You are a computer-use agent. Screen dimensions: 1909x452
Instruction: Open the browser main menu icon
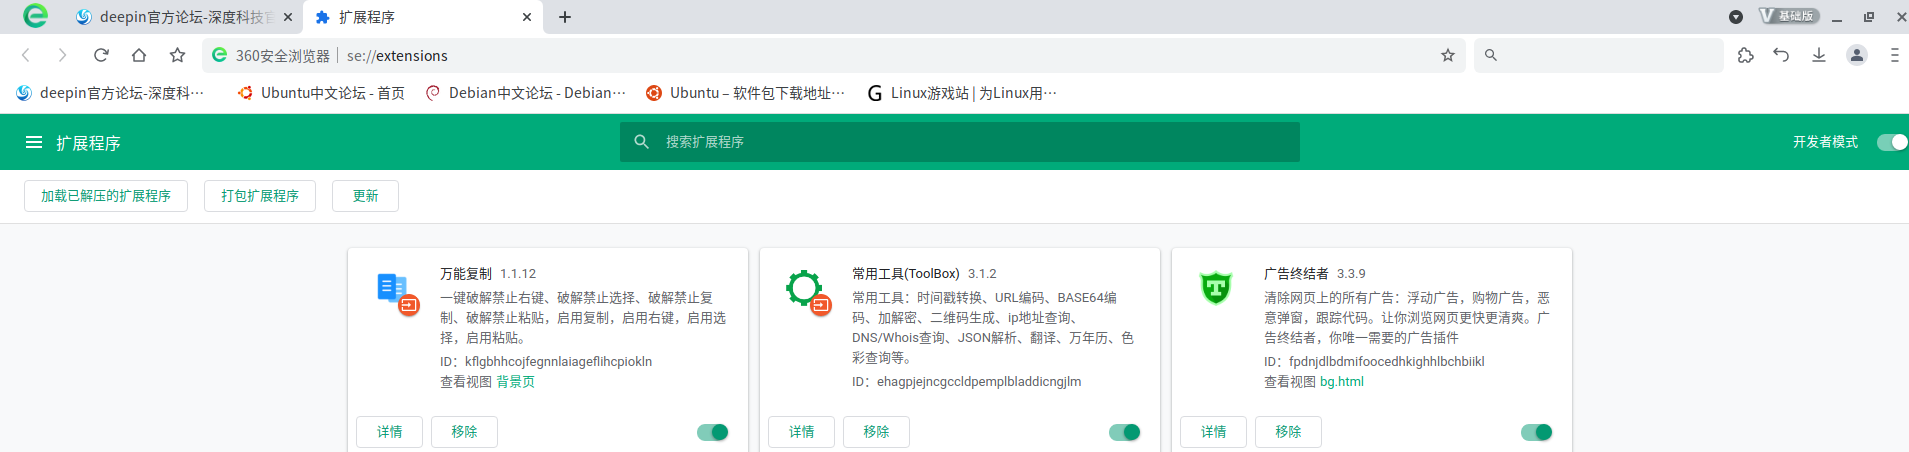click(x=1894, y=55)
